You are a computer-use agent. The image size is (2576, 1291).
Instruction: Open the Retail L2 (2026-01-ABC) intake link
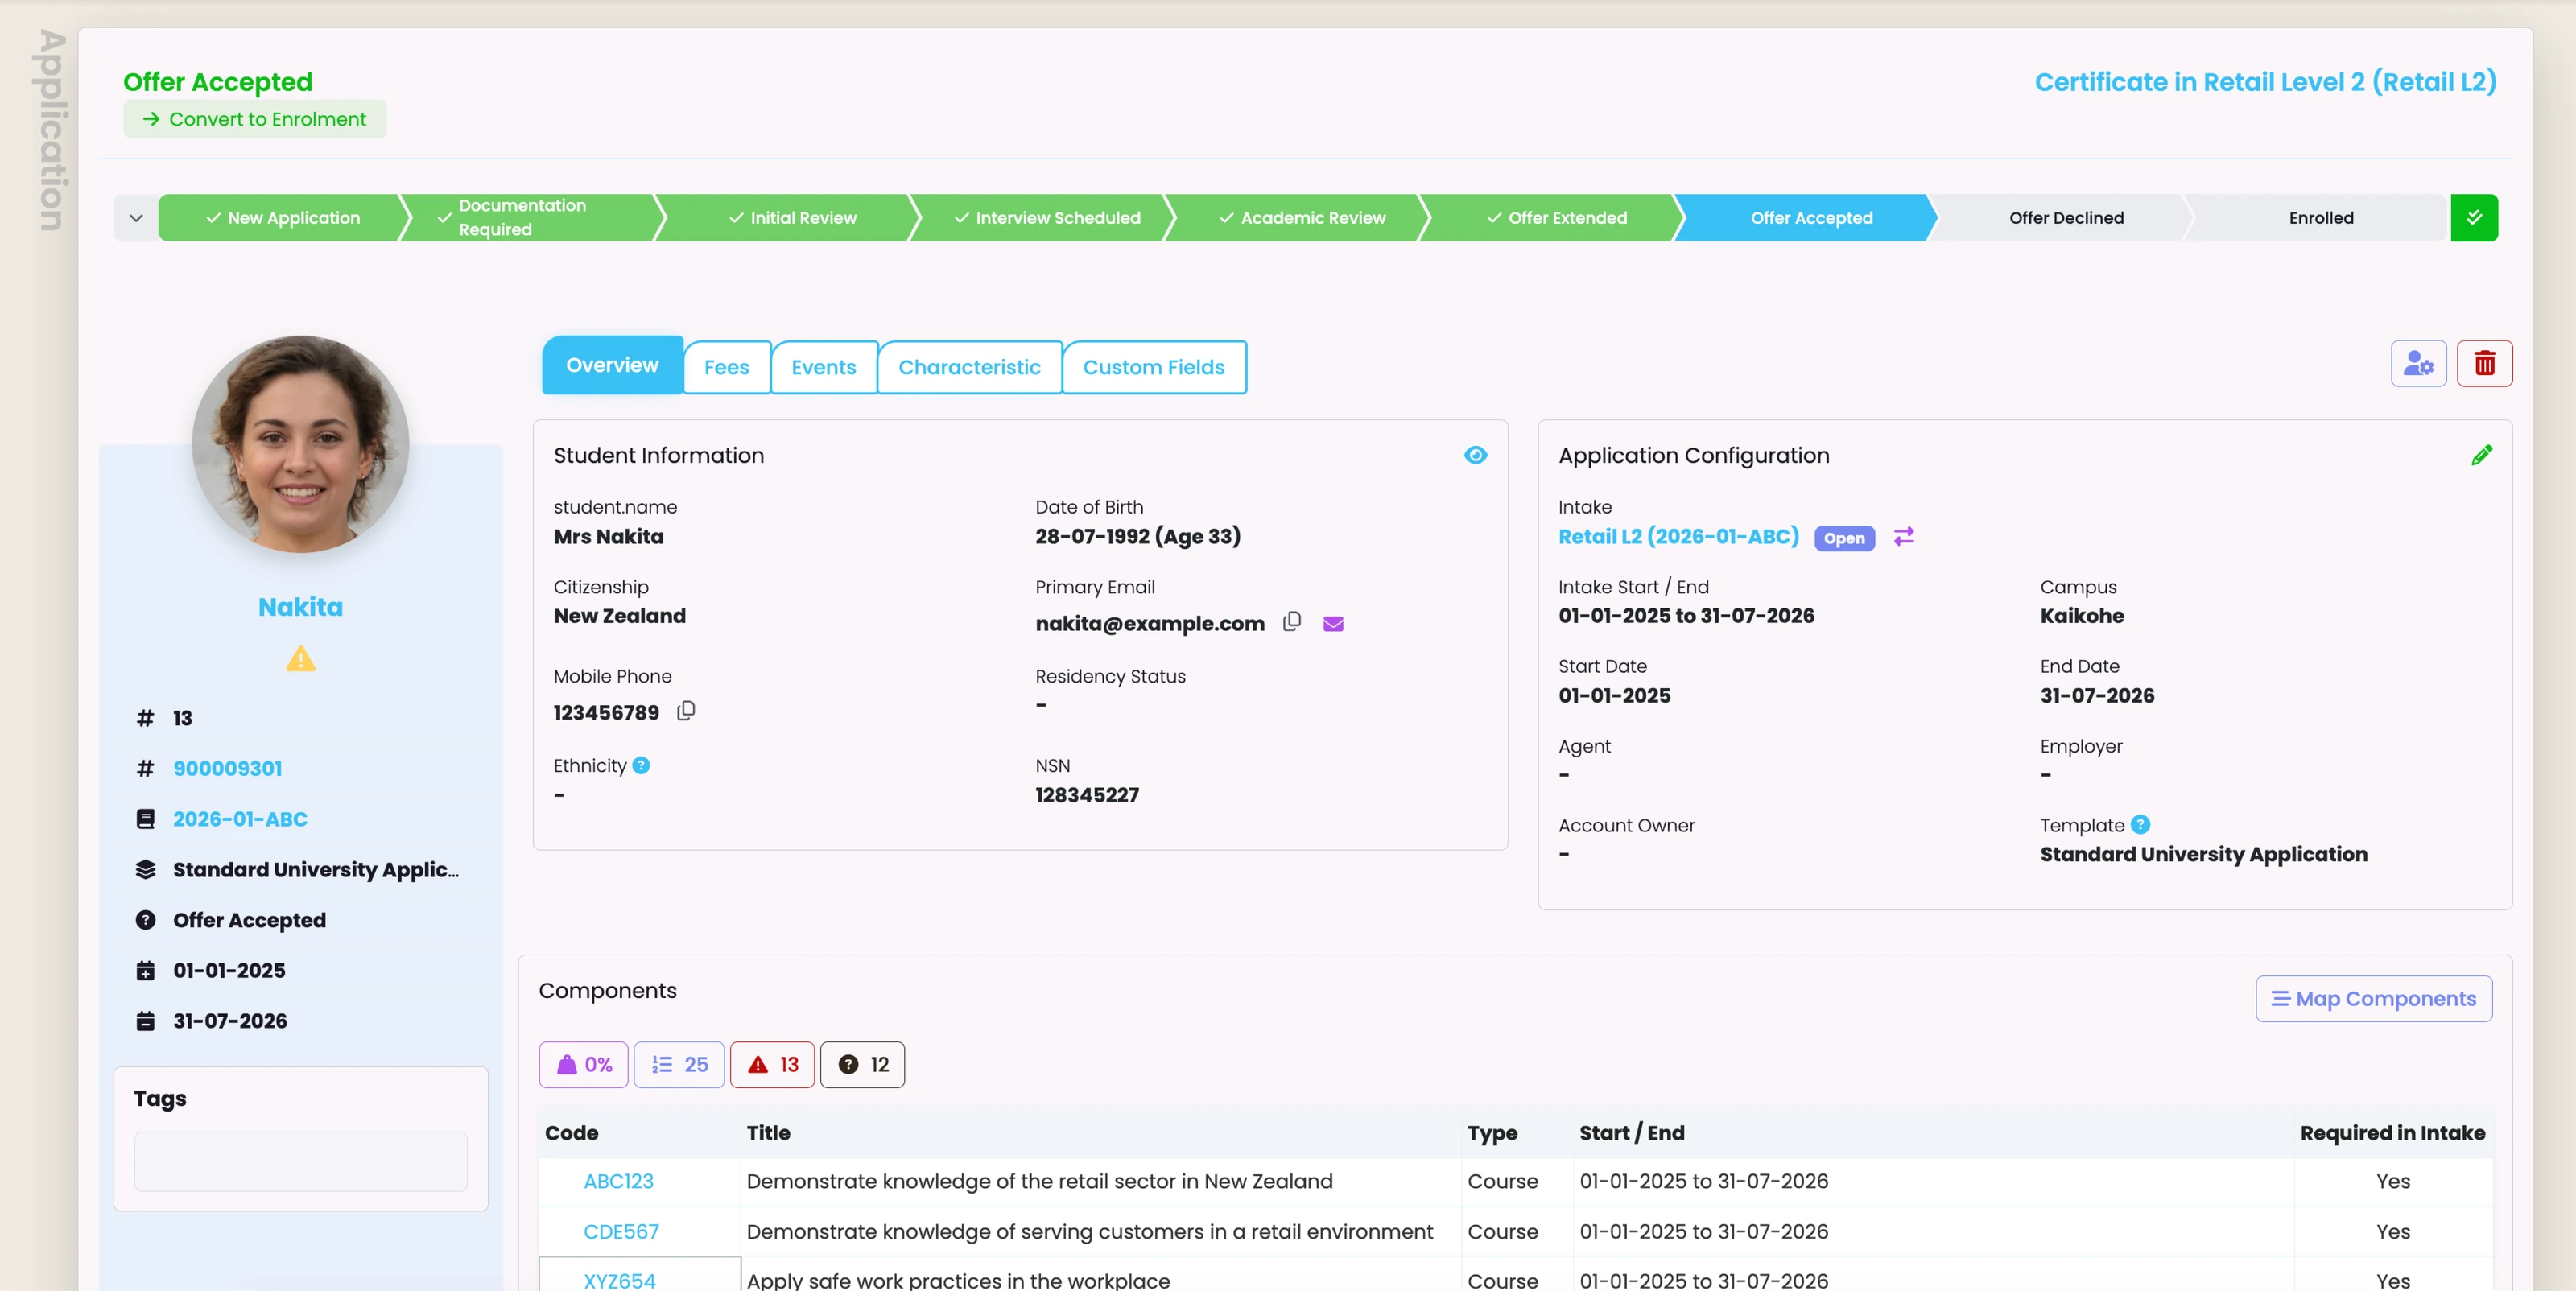(x=1678, y=536)
